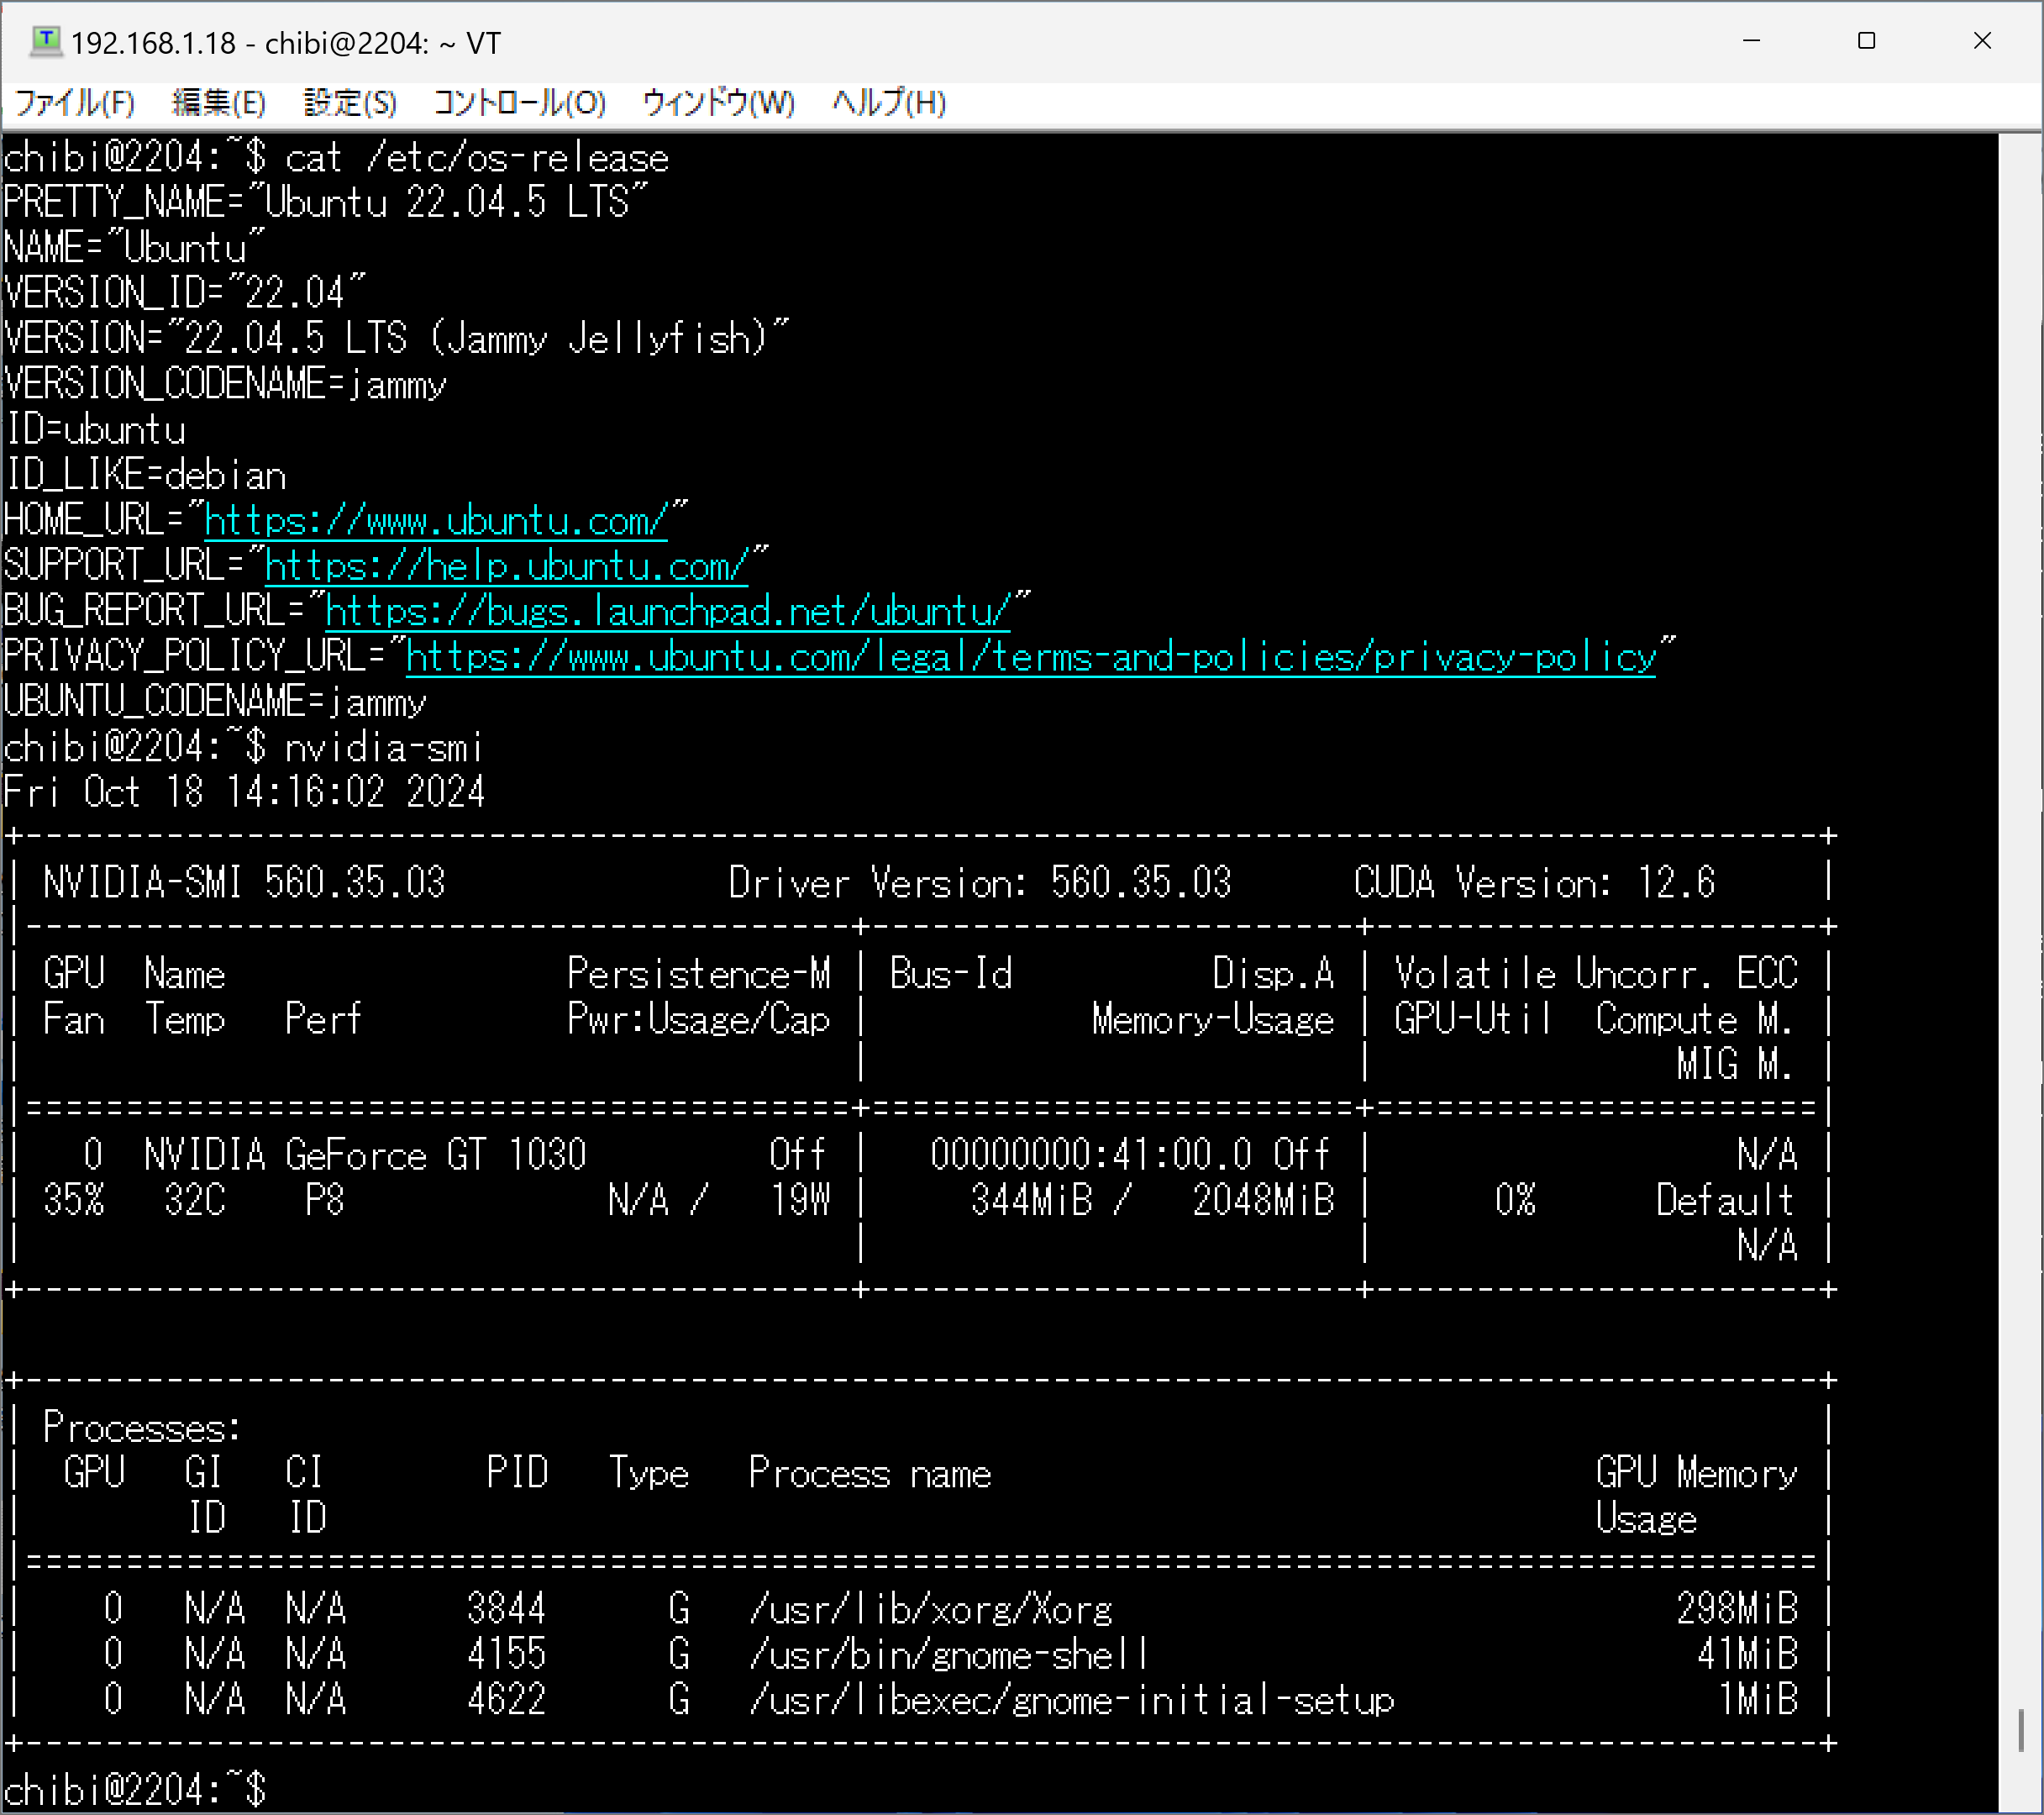Open the help.ubuntu.com support link
Screen dimensions: 2044x1815
506,567
